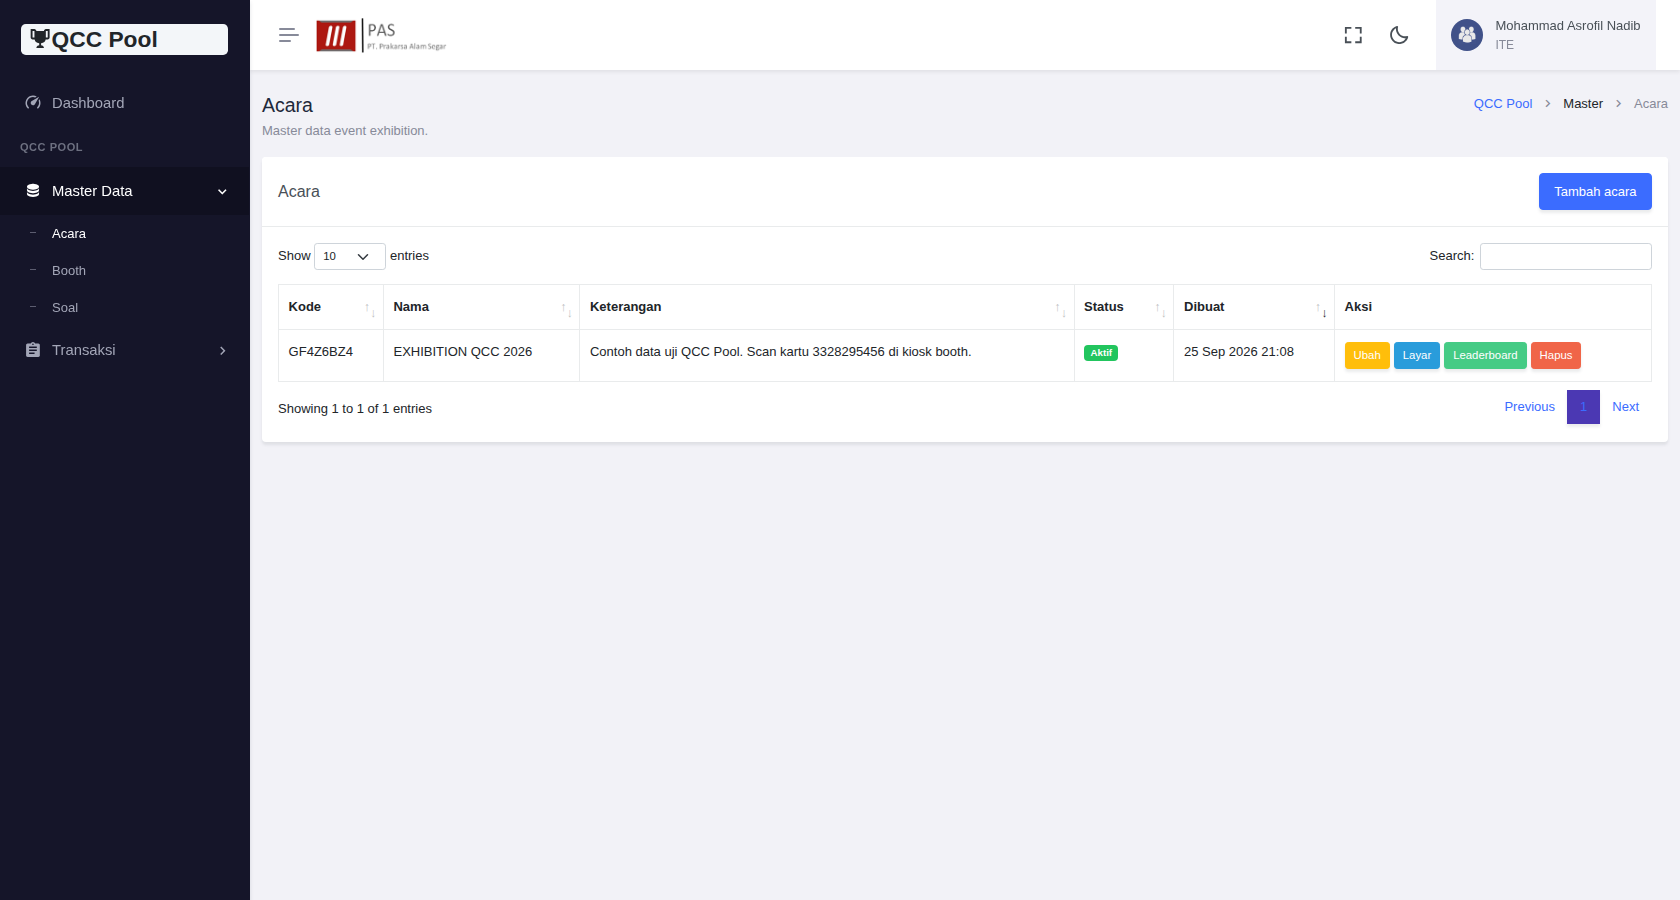
Task: Select the Booth submenu item
Action: click(69, 271)
